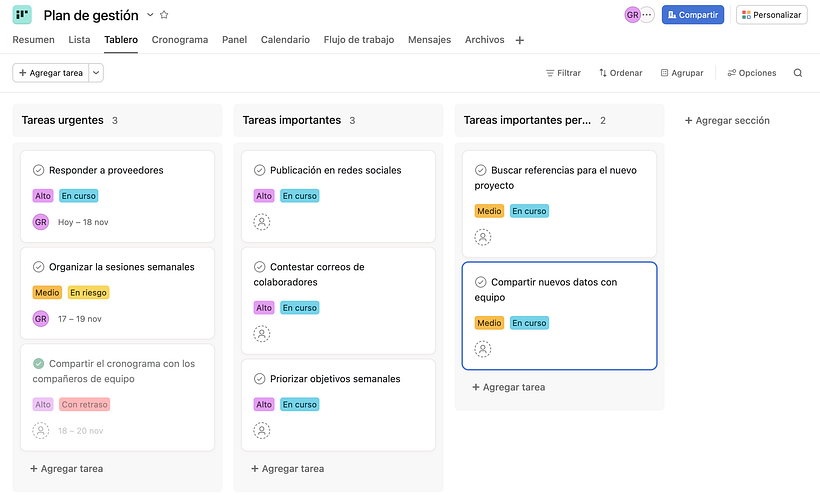Open the project title dropdown chevron
Viewport: 820px width, 495px height.
click(x=150, y=15)
